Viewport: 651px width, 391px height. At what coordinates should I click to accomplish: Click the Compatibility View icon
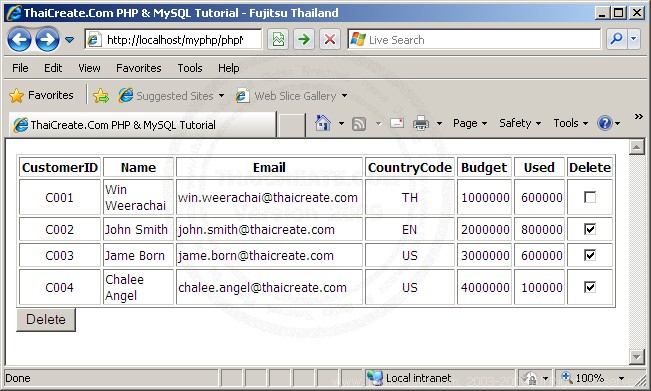278,40
